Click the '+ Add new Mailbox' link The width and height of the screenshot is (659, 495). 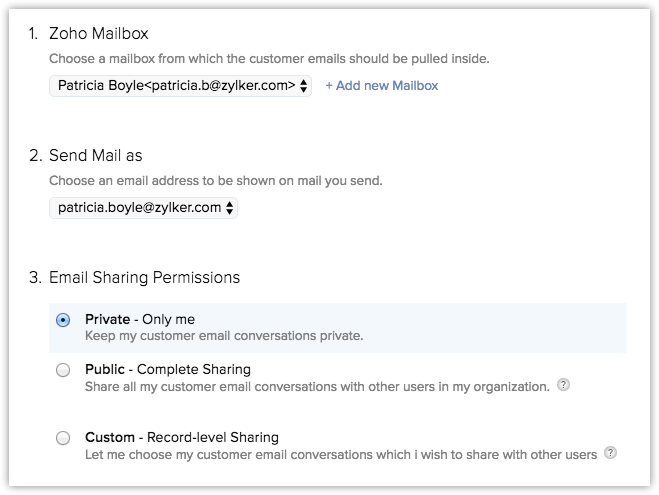[x=381, y=86]
